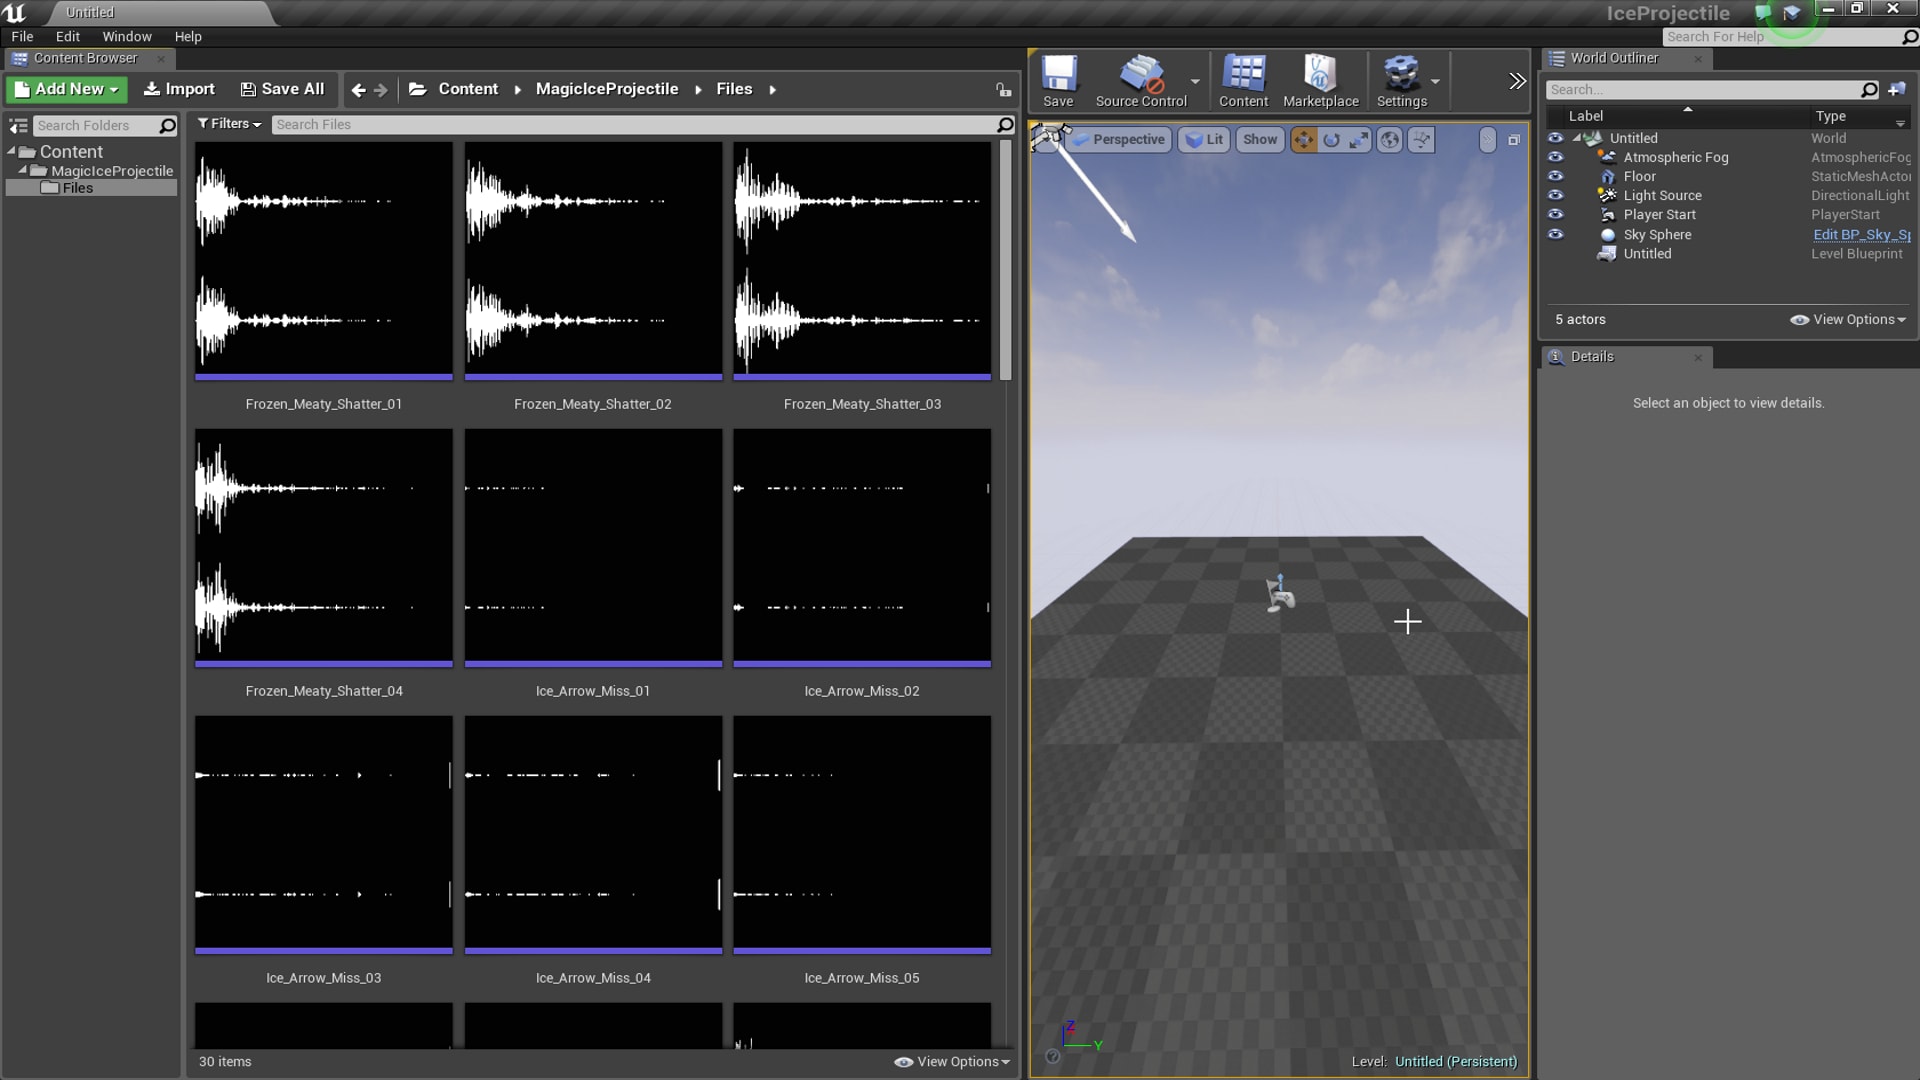1920x1080 pixels.
Task: Click the tutorials graduation cap icon
Action: coord(1792,12)
